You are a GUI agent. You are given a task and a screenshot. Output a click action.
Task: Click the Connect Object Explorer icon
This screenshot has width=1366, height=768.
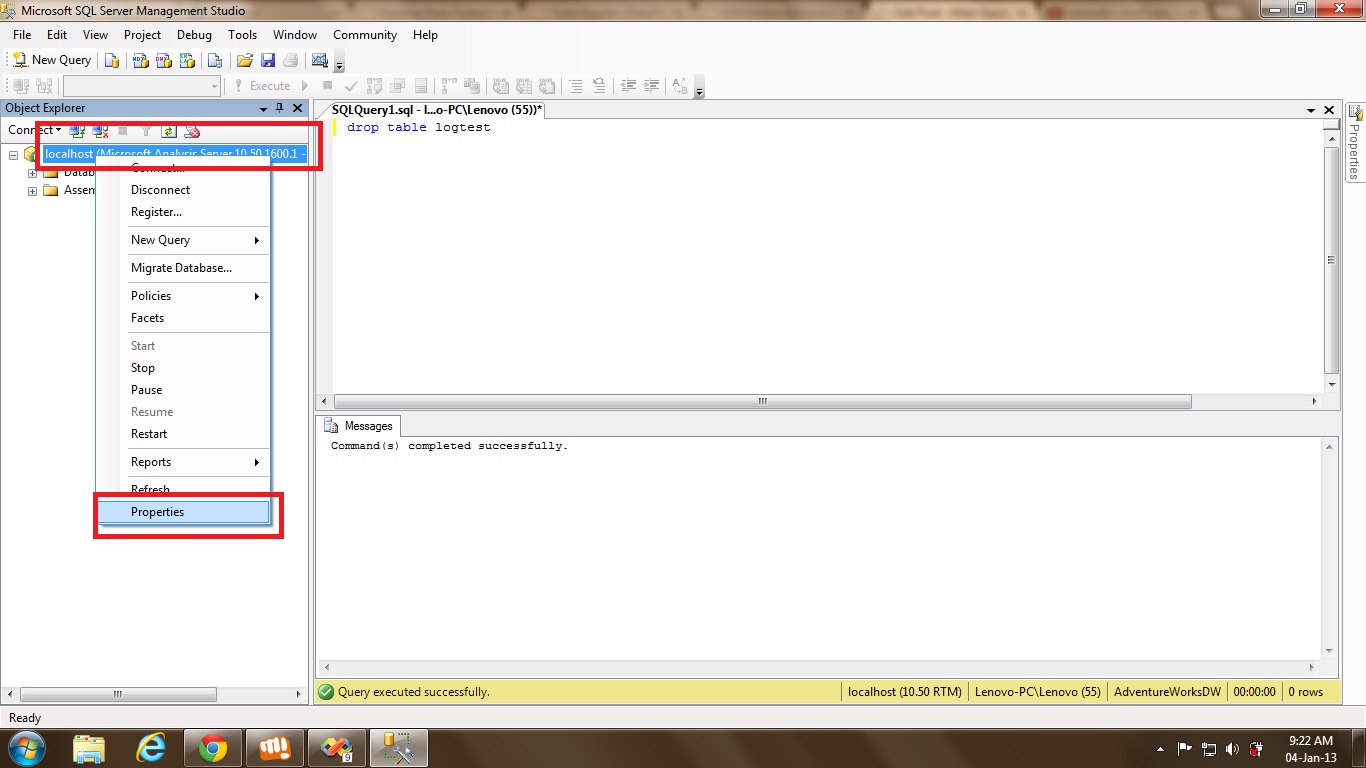[x=77, y=130]
